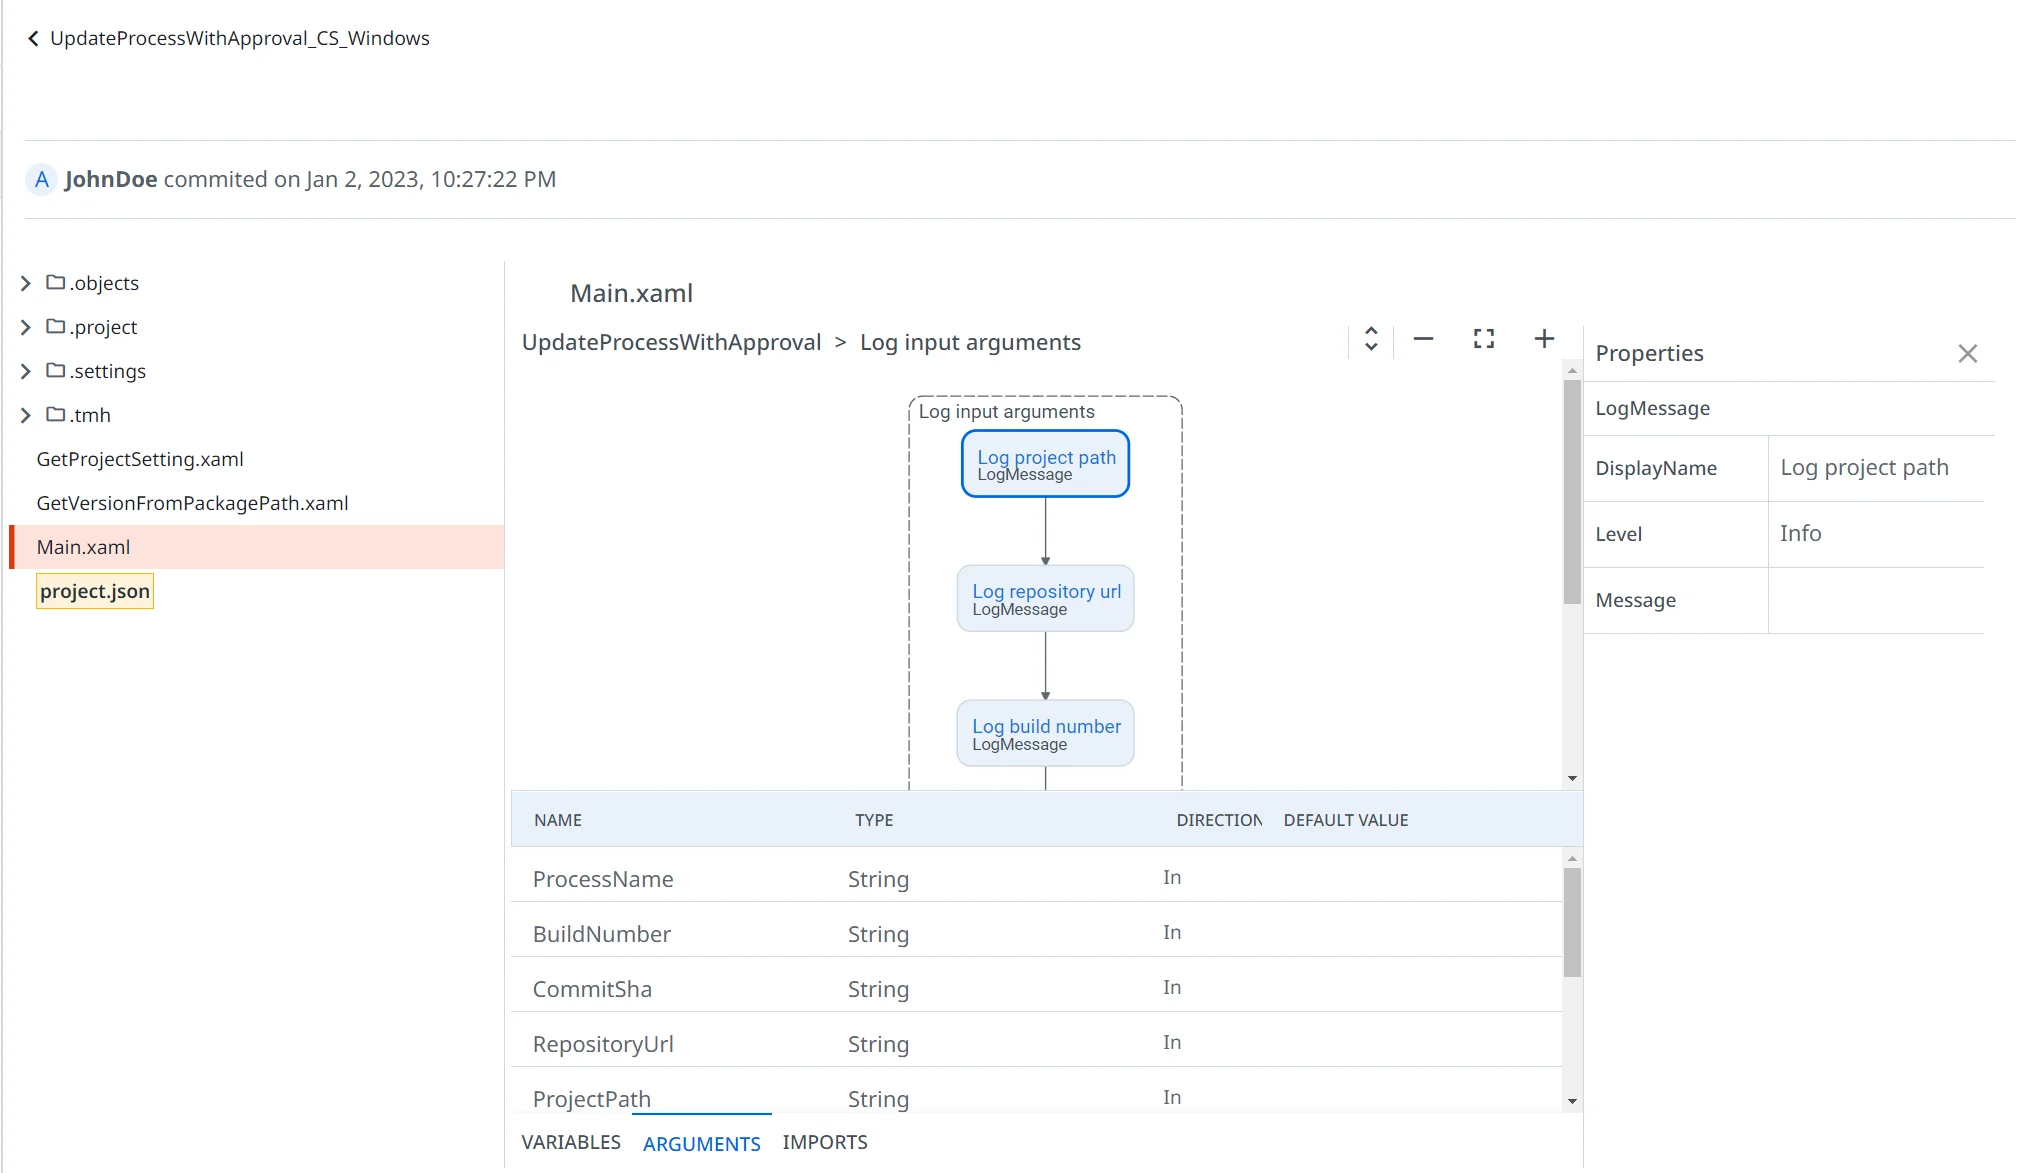The width and height of the screenshot is (2038, 1173).
Task: Zoom out of the workflow canvas
Action: click(x=1423, y=339)
